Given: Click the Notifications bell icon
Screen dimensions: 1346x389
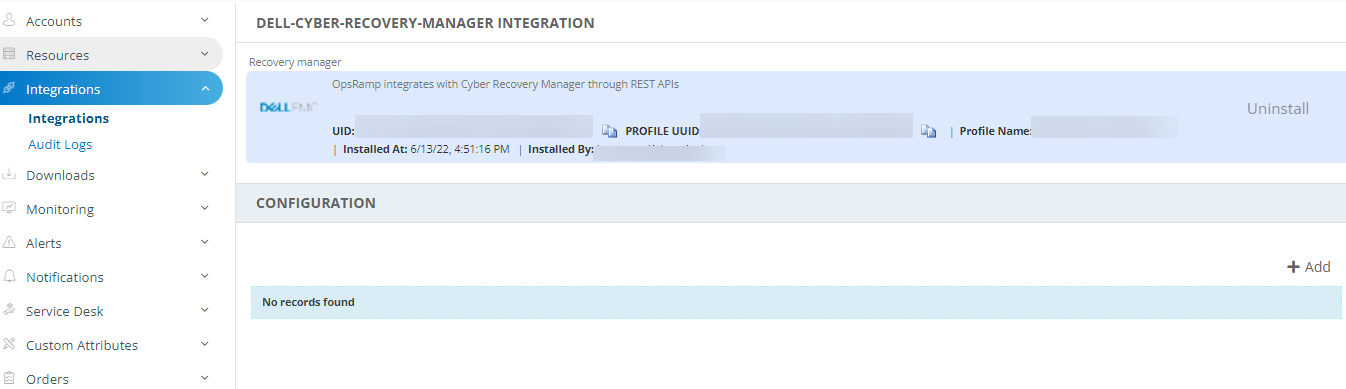Looking at the screenshot, I should click(x=9, y=277).
